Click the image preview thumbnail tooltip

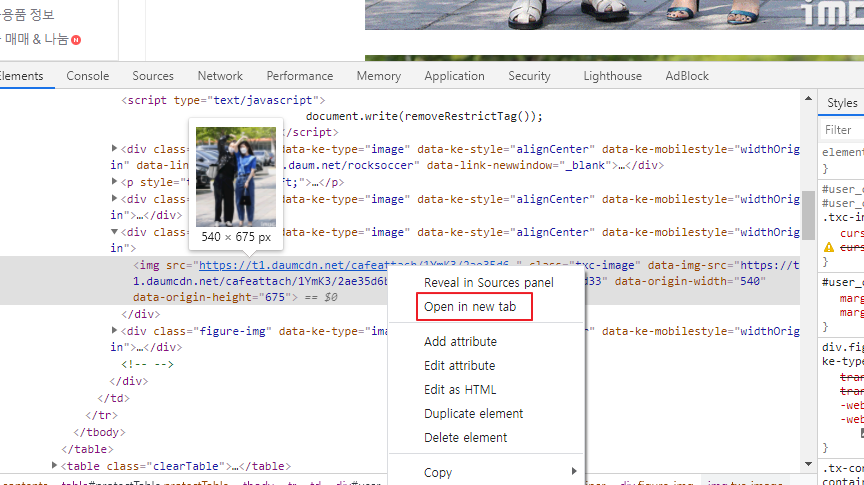236,177
